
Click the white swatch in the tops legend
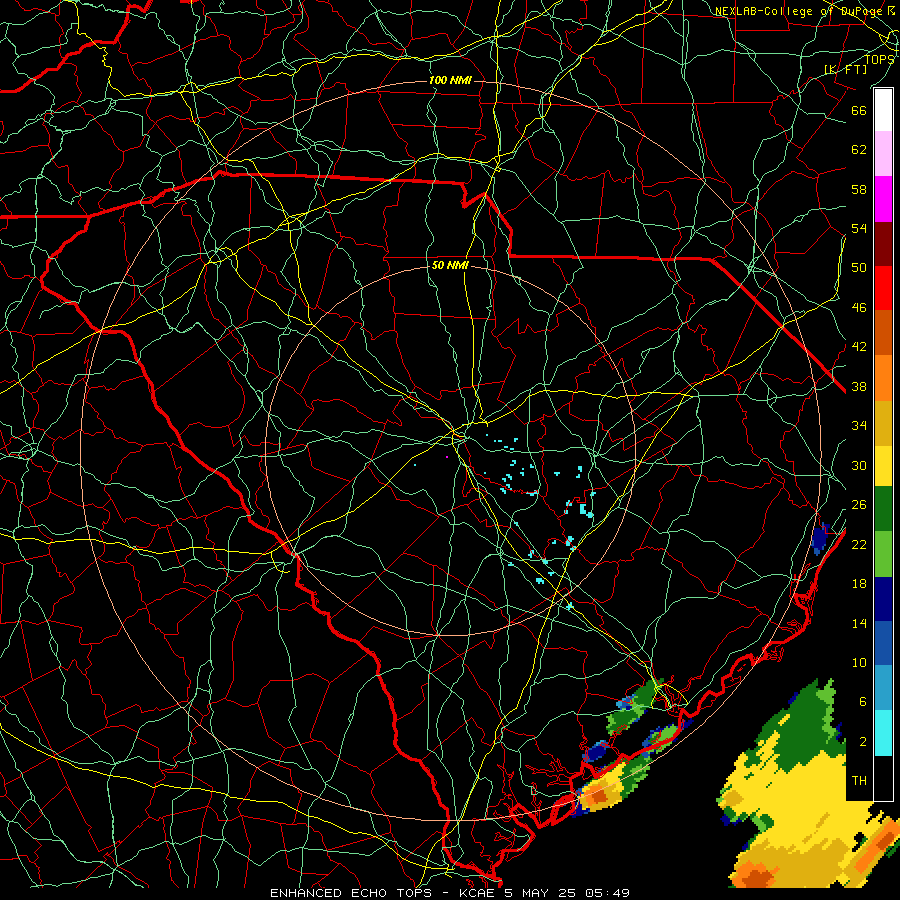pyautogui.click(x=883, y=110)
